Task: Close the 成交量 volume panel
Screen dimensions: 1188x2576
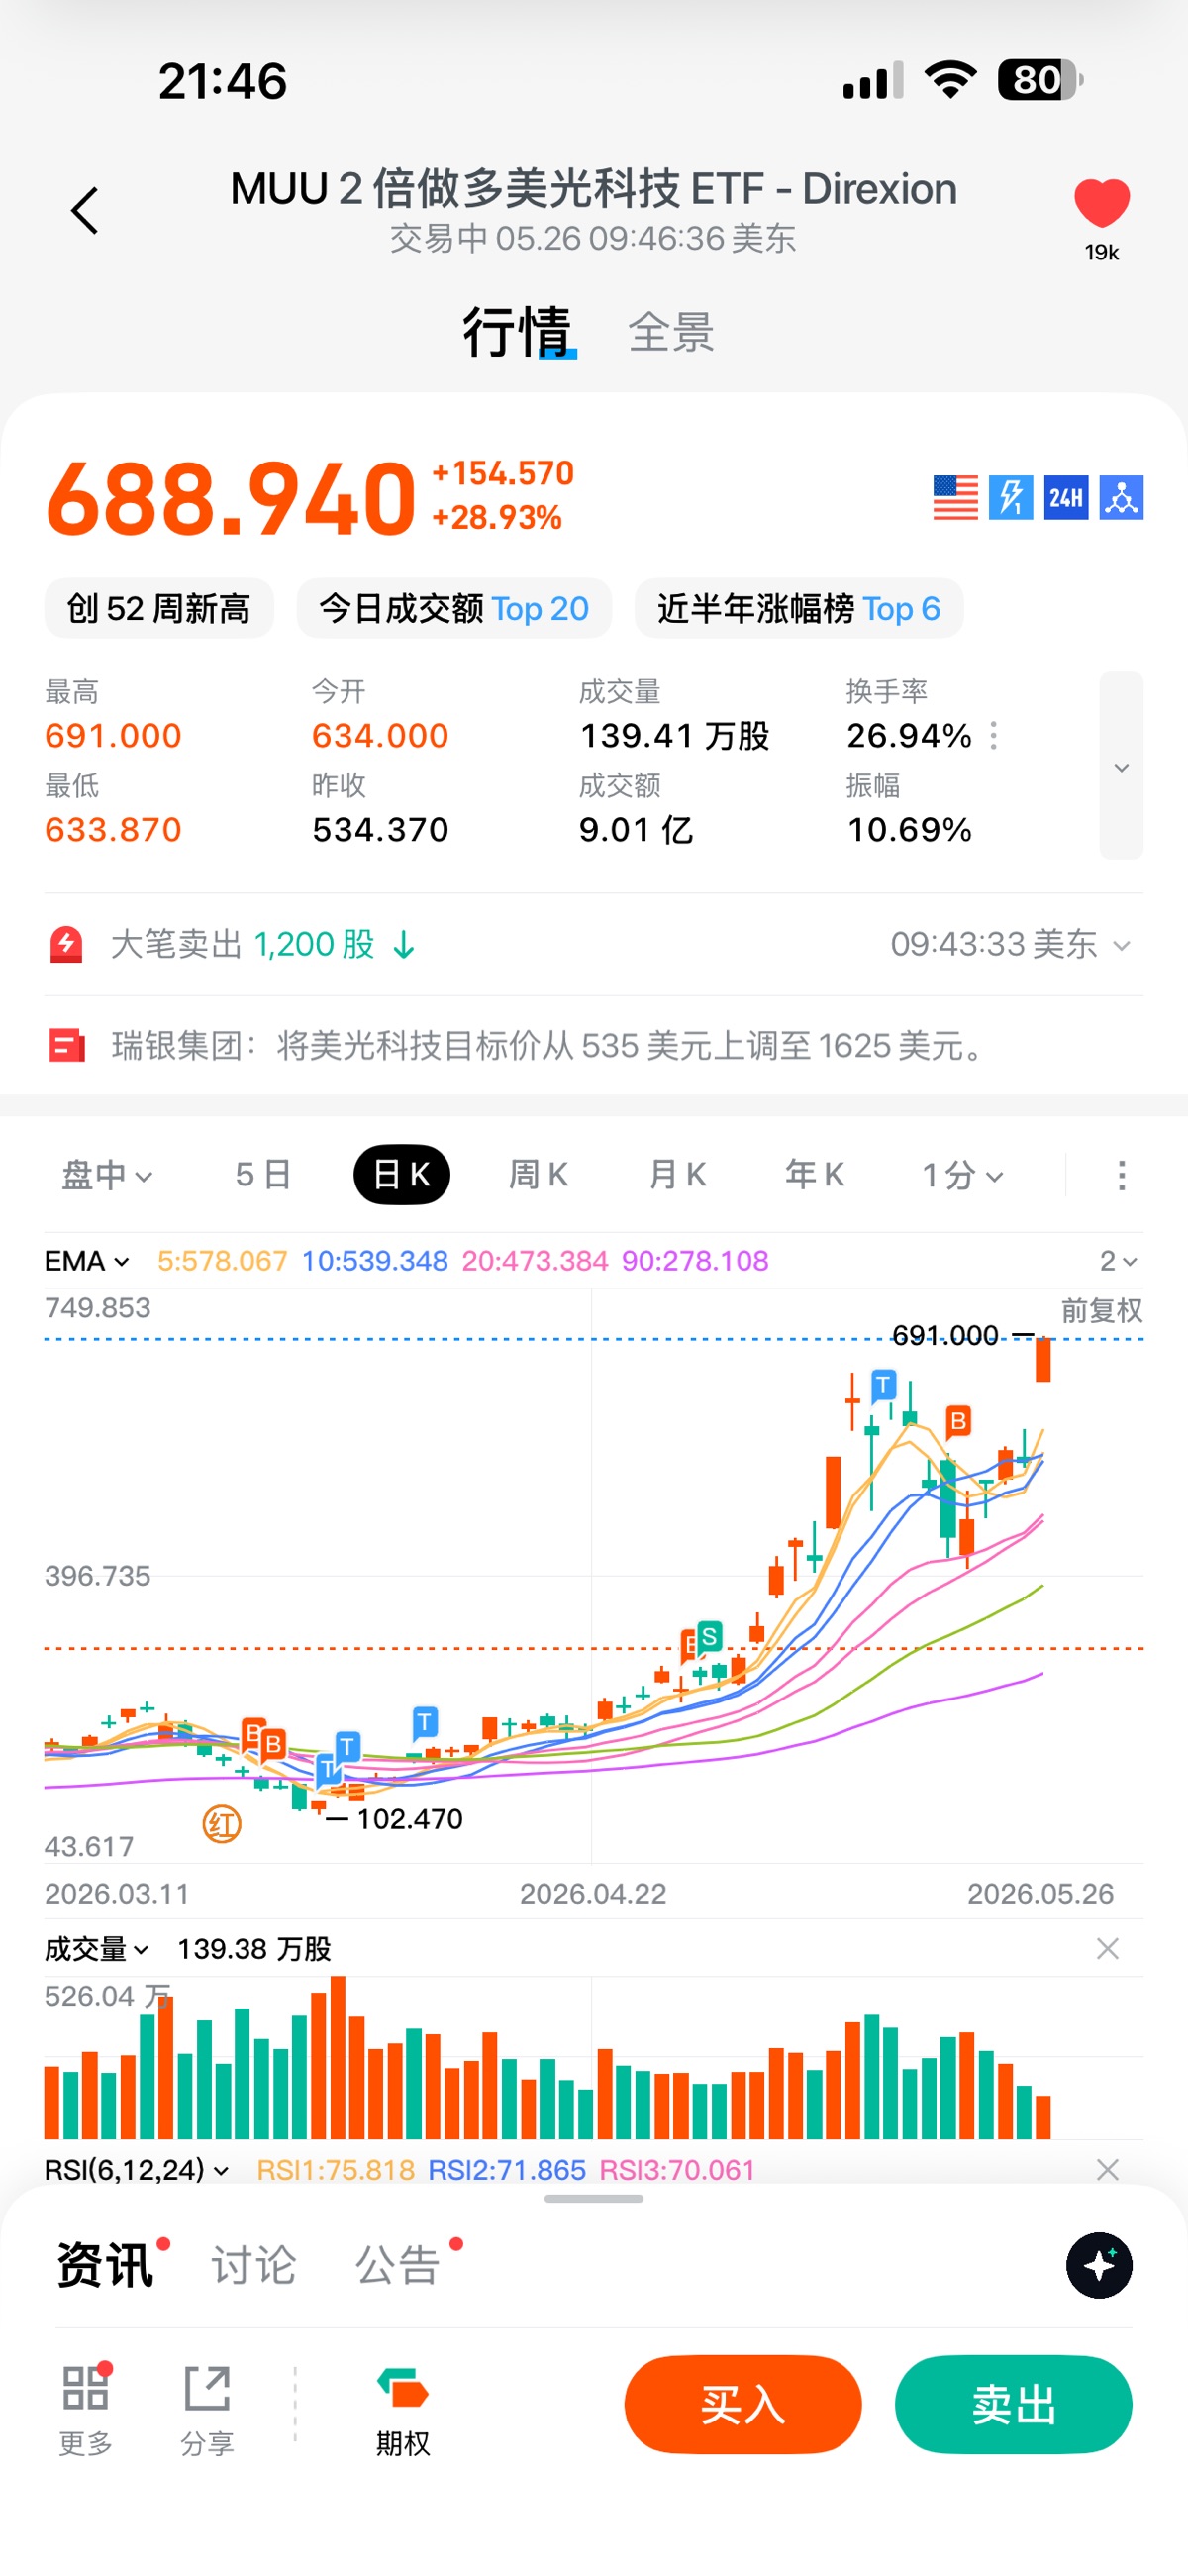Action: point(1107,1949)
